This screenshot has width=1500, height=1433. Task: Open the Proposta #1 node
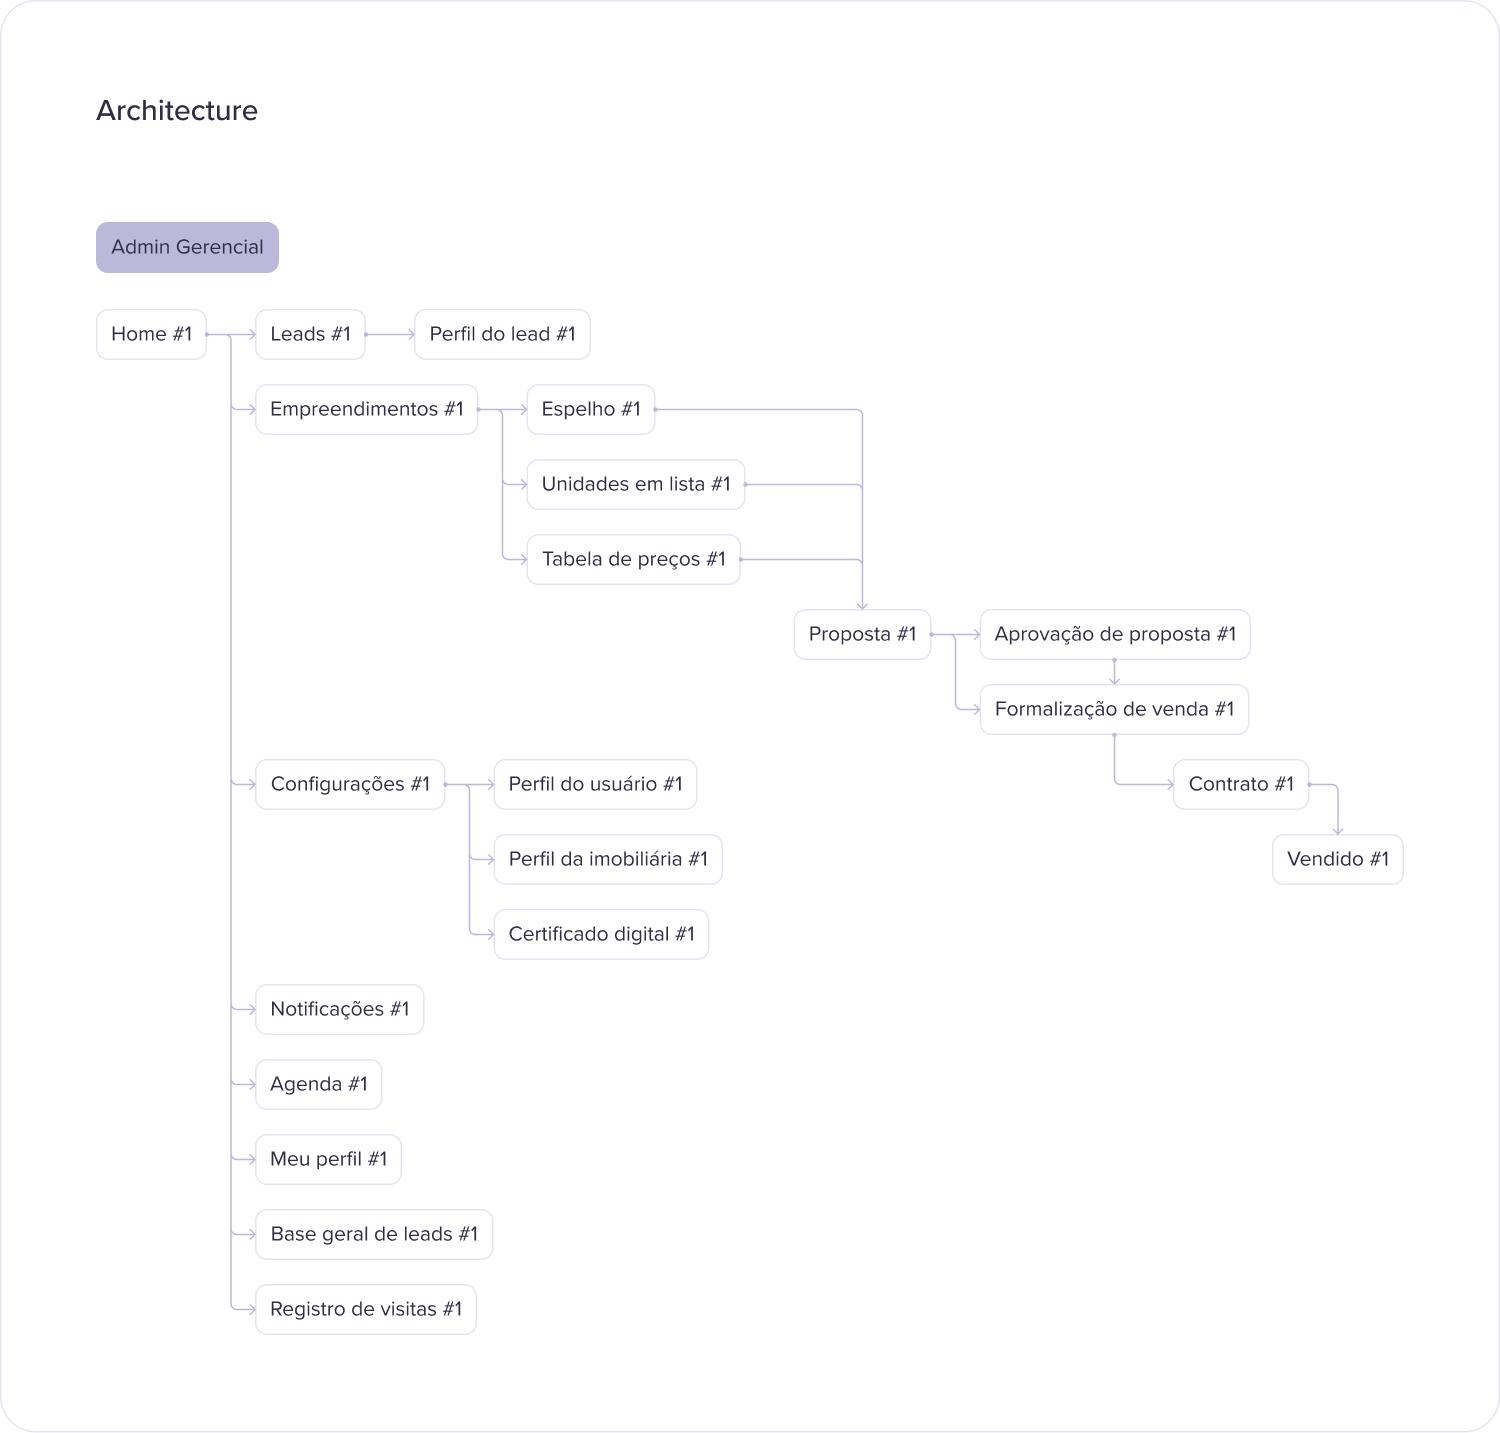(x=862, y=634)
